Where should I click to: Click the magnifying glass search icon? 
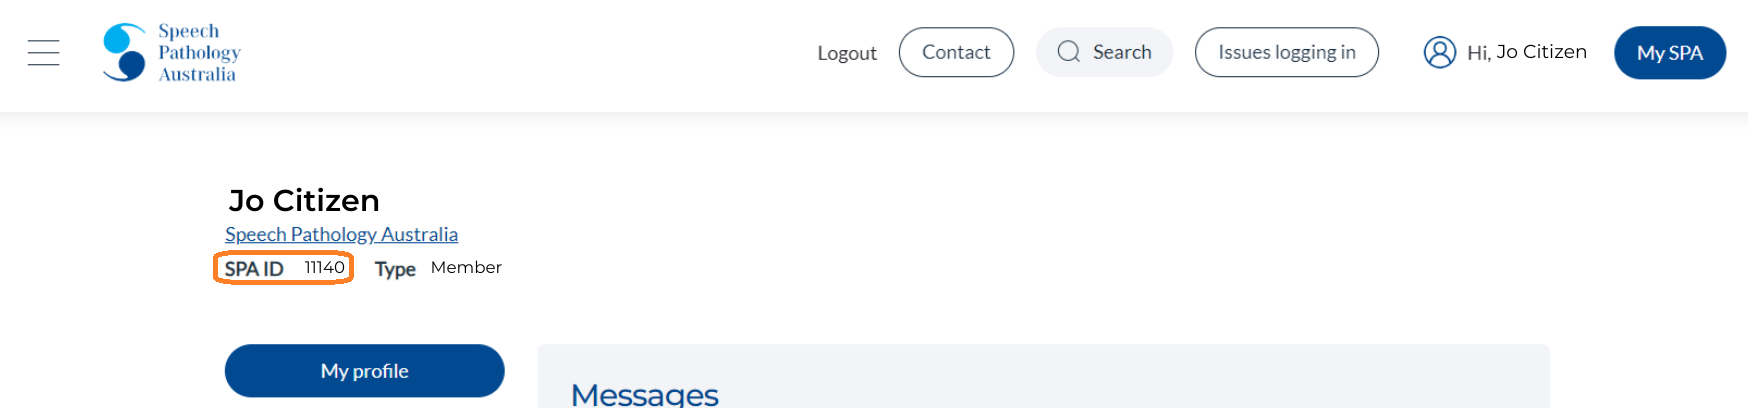pos(1068,52)
